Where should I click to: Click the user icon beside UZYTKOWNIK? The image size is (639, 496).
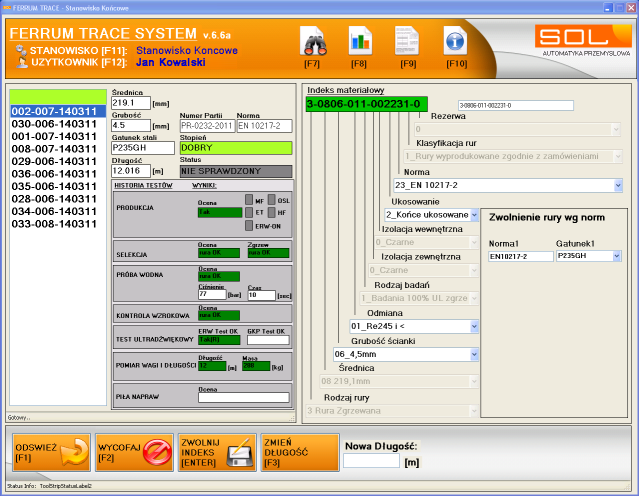pos(22,62)
